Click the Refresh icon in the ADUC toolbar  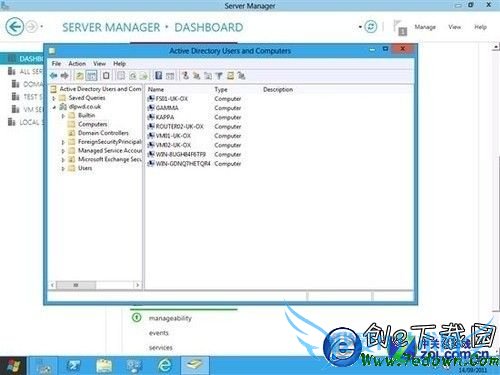[133, 76]
